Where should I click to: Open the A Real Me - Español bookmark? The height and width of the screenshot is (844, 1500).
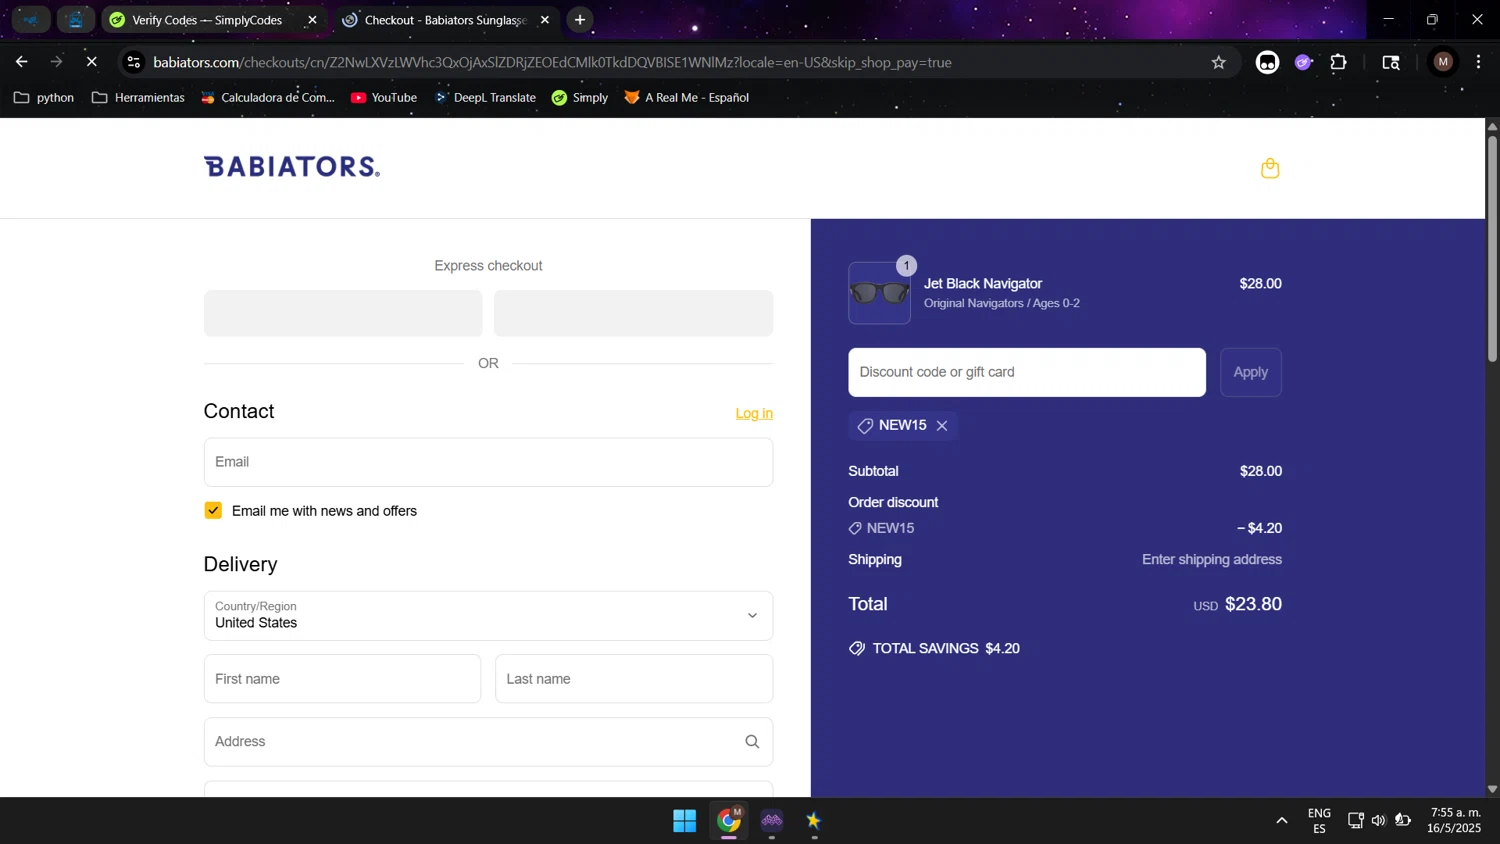click(687, 97)
